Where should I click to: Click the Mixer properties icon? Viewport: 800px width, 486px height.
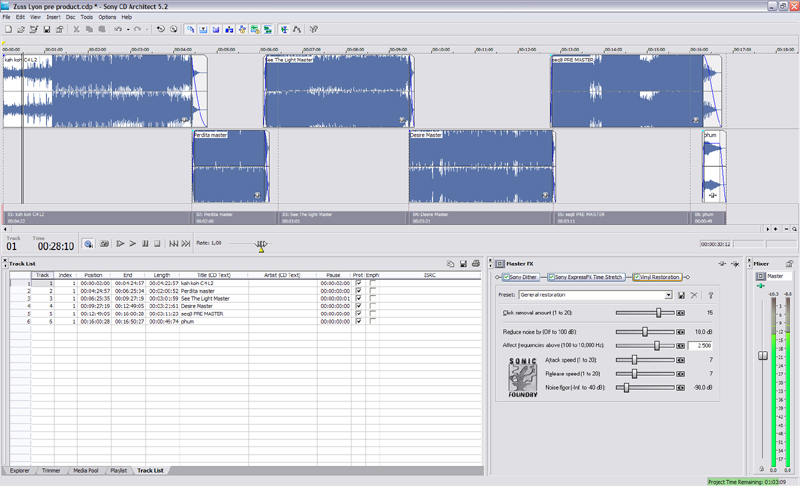coord(789,264)
